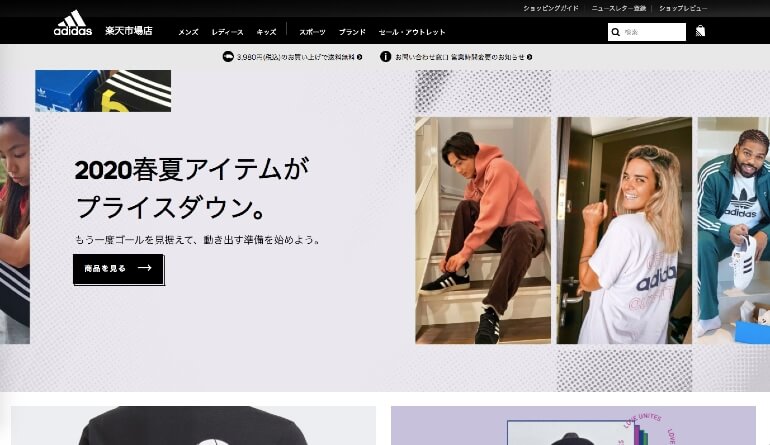Click the もう一度ゴールを見据えて subtitle text

point(197,240)
